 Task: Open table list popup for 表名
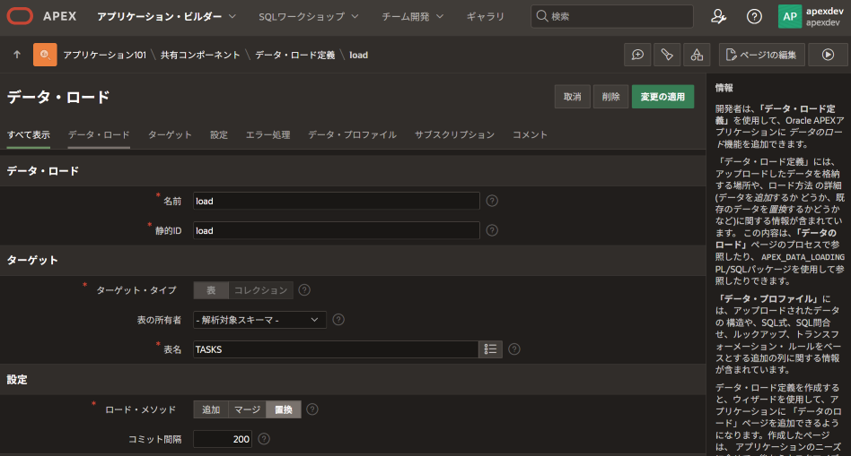[x=490, y=349]
